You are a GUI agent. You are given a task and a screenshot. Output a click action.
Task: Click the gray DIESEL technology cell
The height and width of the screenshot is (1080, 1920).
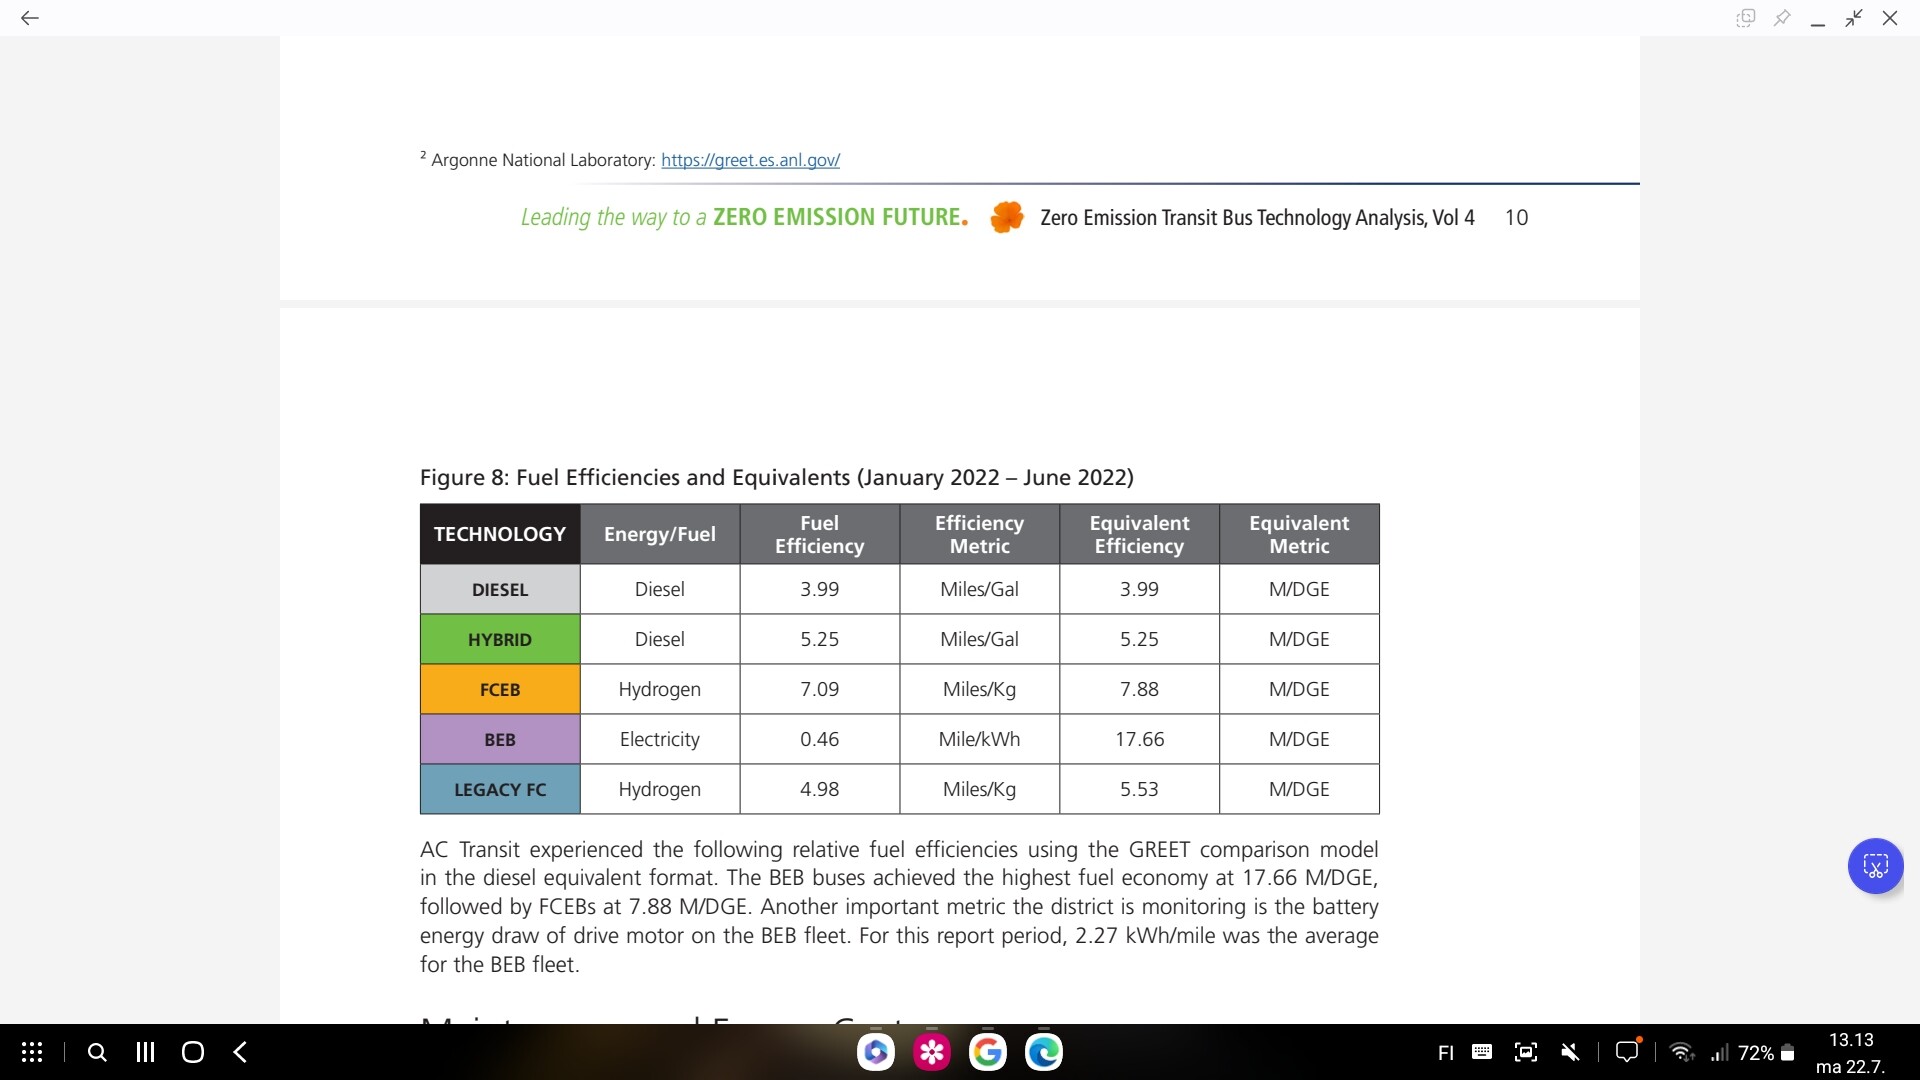(500, 589)
